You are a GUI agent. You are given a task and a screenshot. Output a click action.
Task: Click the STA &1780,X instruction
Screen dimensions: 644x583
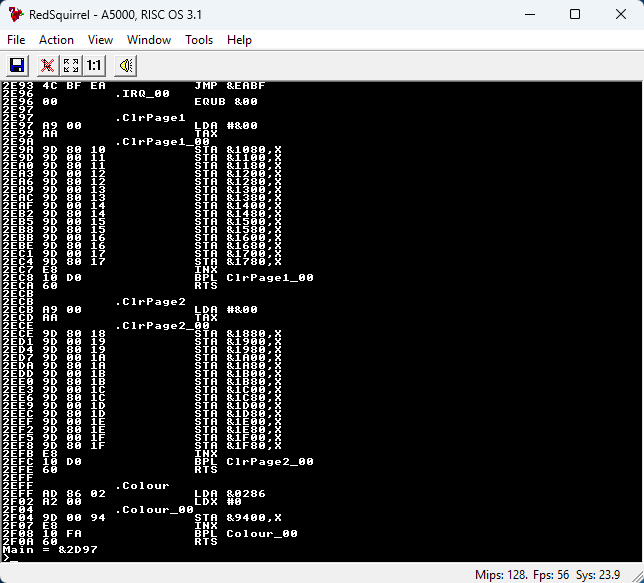pos(238,262)
